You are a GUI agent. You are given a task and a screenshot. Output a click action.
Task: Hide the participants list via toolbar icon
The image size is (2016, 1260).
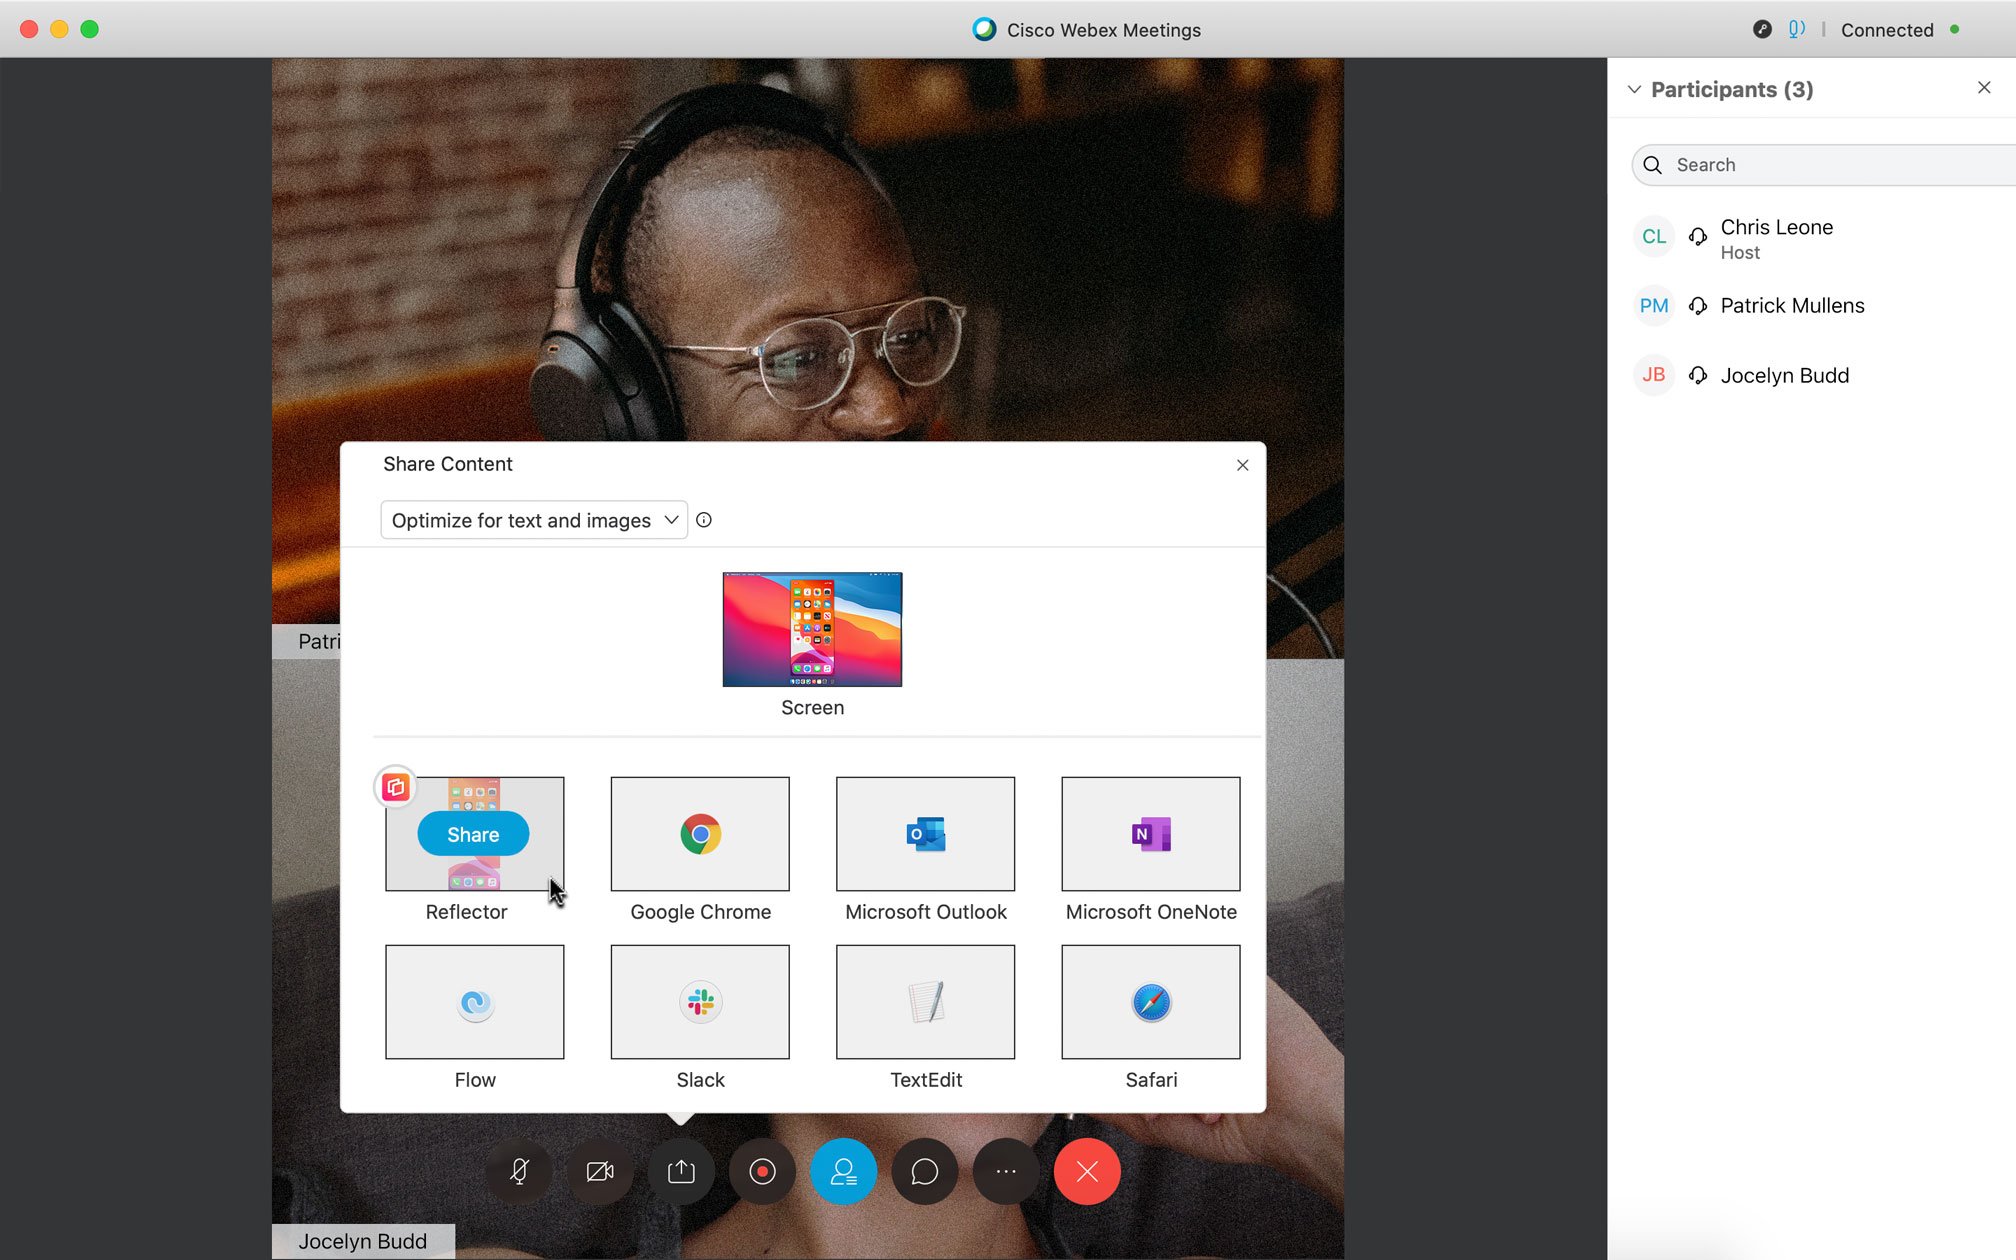843,1171
